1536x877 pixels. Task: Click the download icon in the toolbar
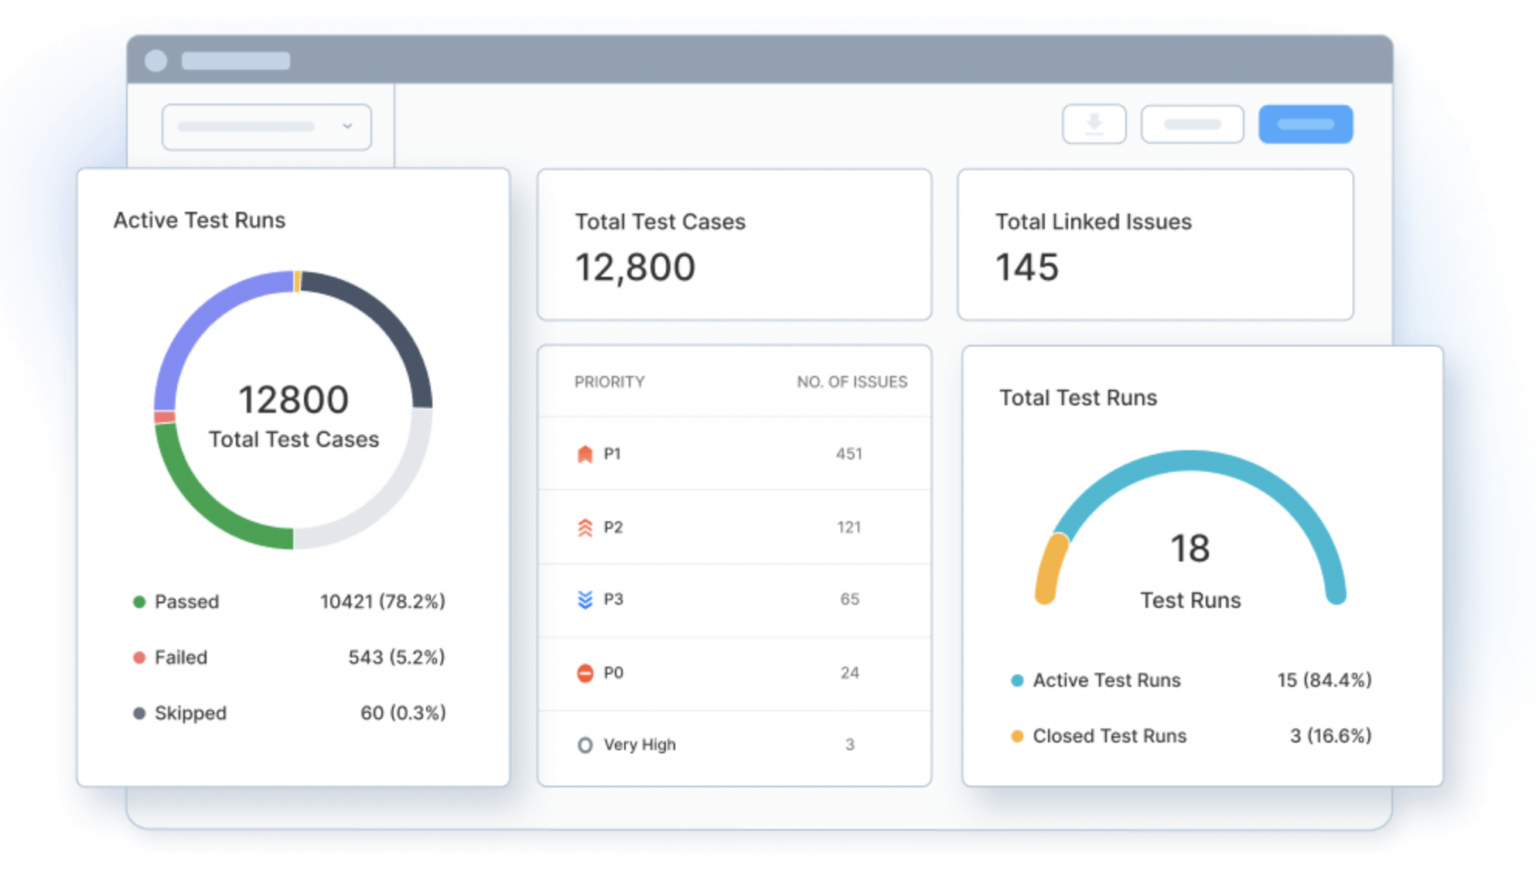click(x=1094, y=123)
